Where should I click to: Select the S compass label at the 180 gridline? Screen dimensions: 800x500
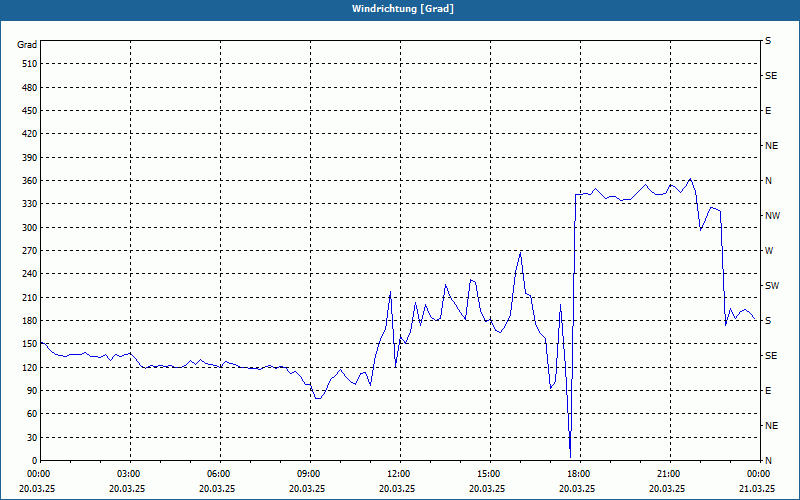tap(768, 321)
